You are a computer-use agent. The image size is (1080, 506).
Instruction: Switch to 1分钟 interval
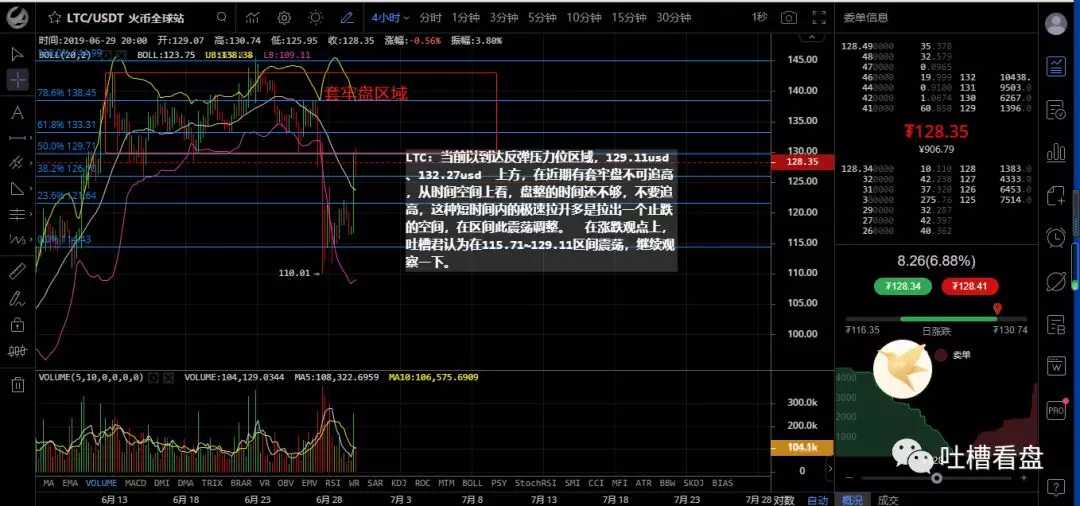[466, 17]
